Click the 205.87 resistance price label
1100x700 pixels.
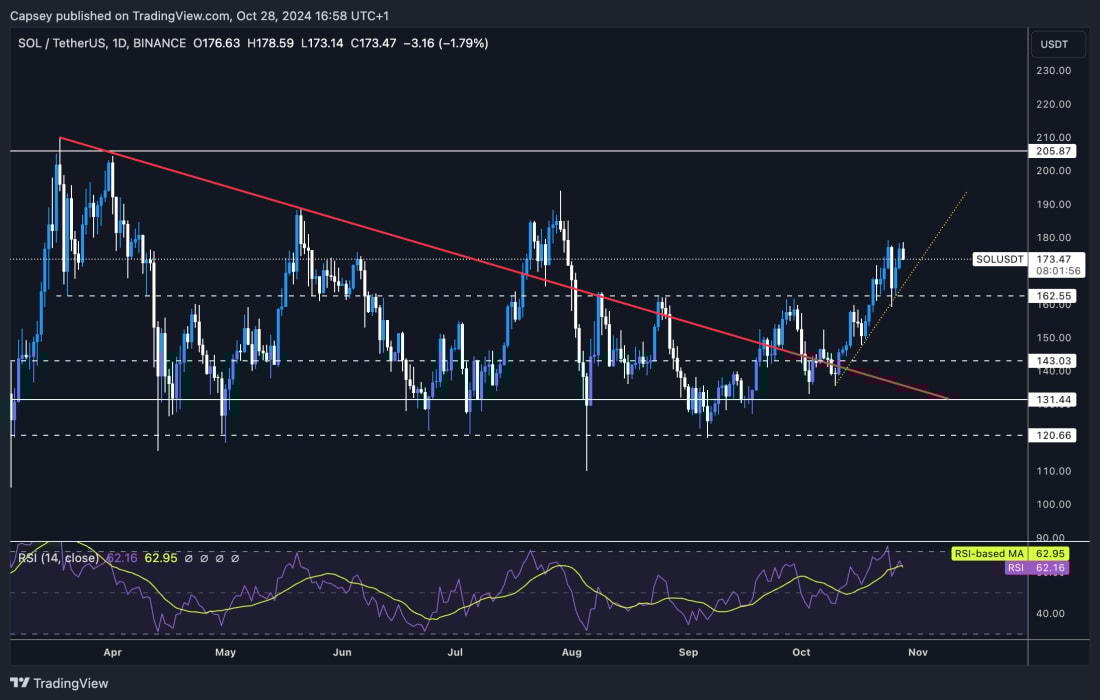tap(1052, 151)
